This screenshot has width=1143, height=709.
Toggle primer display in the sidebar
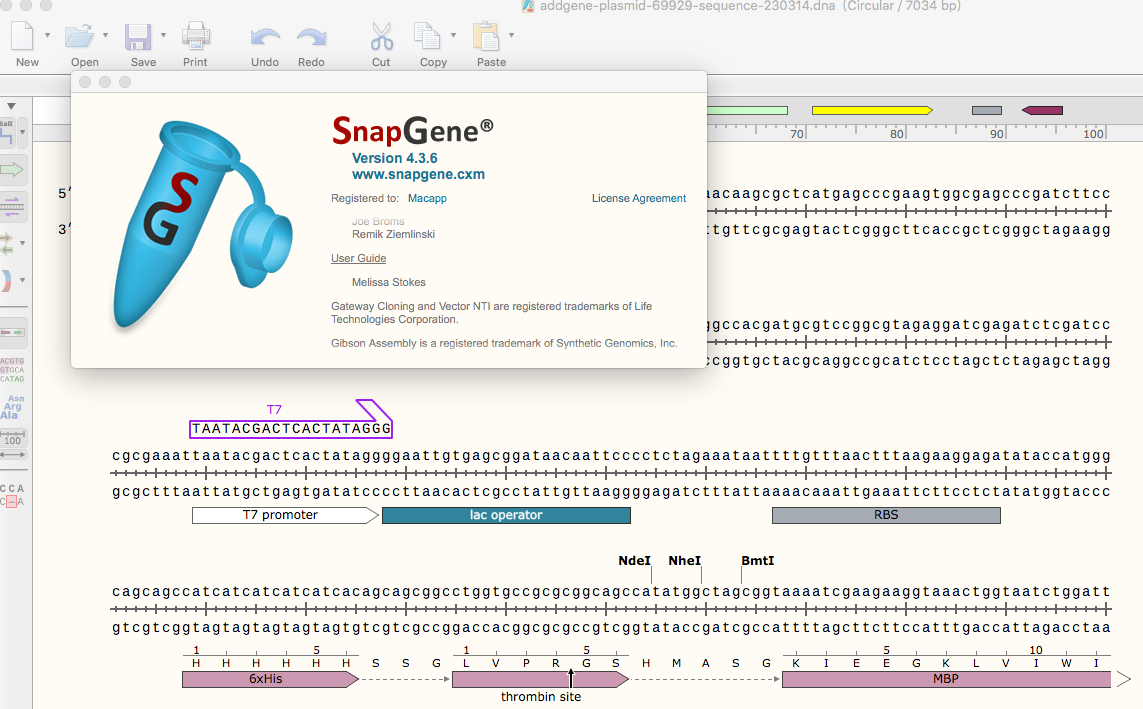click(13, 205)
